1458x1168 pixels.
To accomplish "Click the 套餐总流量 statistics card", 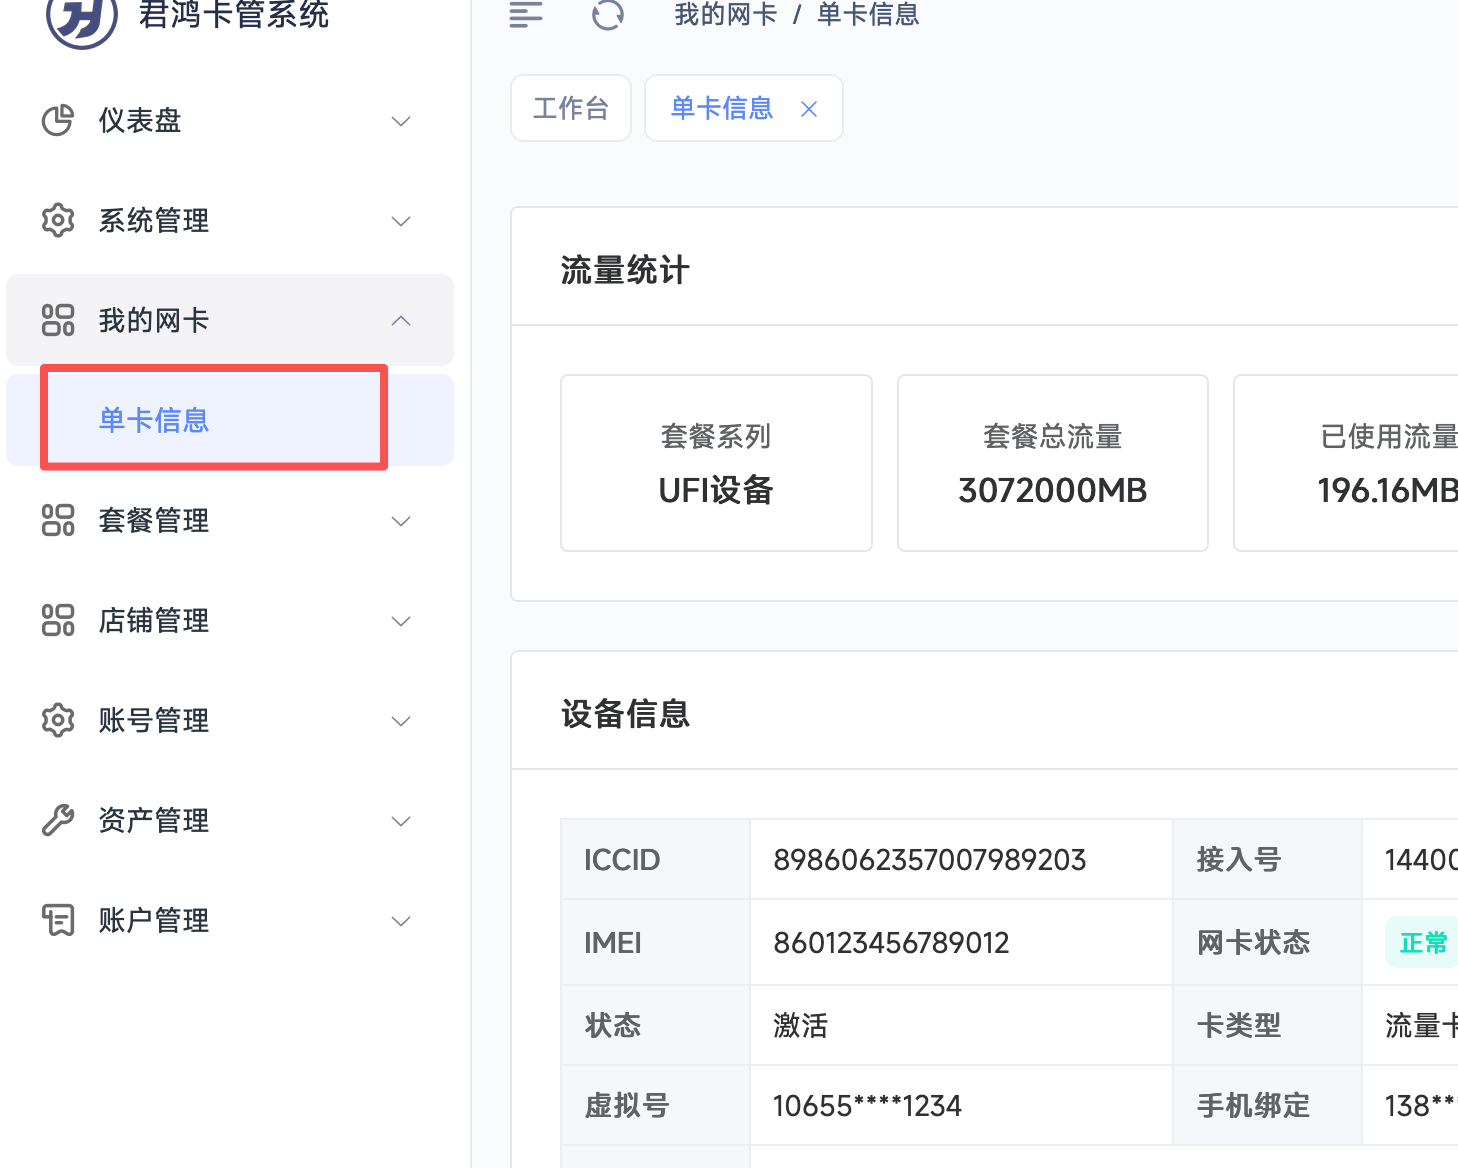I will (x=1052, y=463).
